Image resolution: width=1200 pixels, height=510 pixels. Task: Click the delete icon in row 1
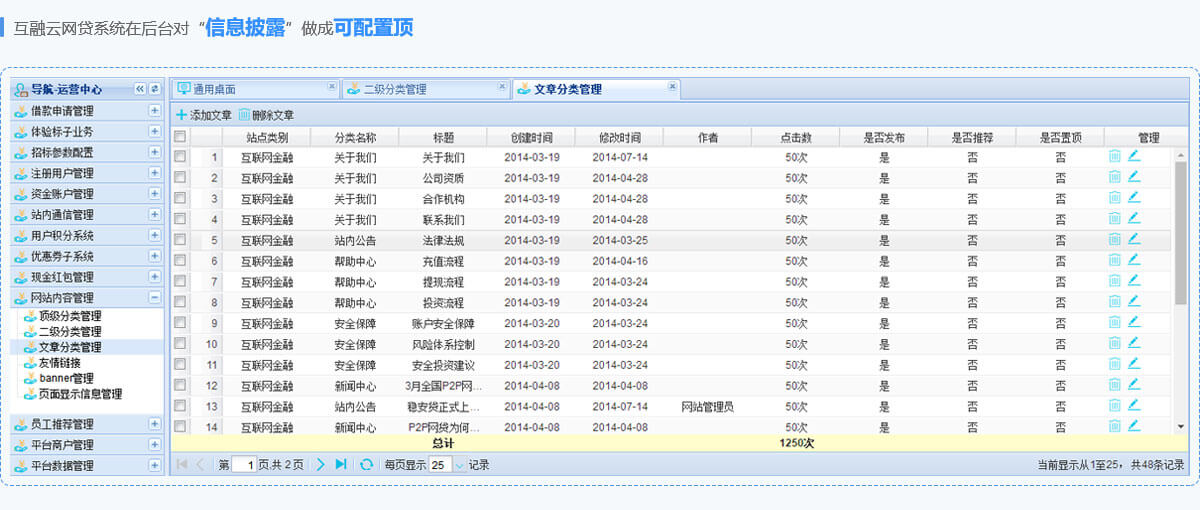[x=1114, y=156]
